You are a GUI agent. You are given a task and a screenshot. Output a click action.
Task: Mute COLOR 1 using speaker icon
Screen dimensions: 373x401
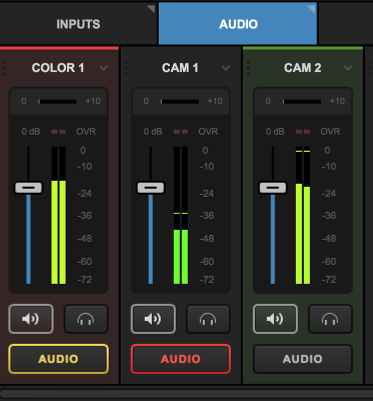[31, 319]
